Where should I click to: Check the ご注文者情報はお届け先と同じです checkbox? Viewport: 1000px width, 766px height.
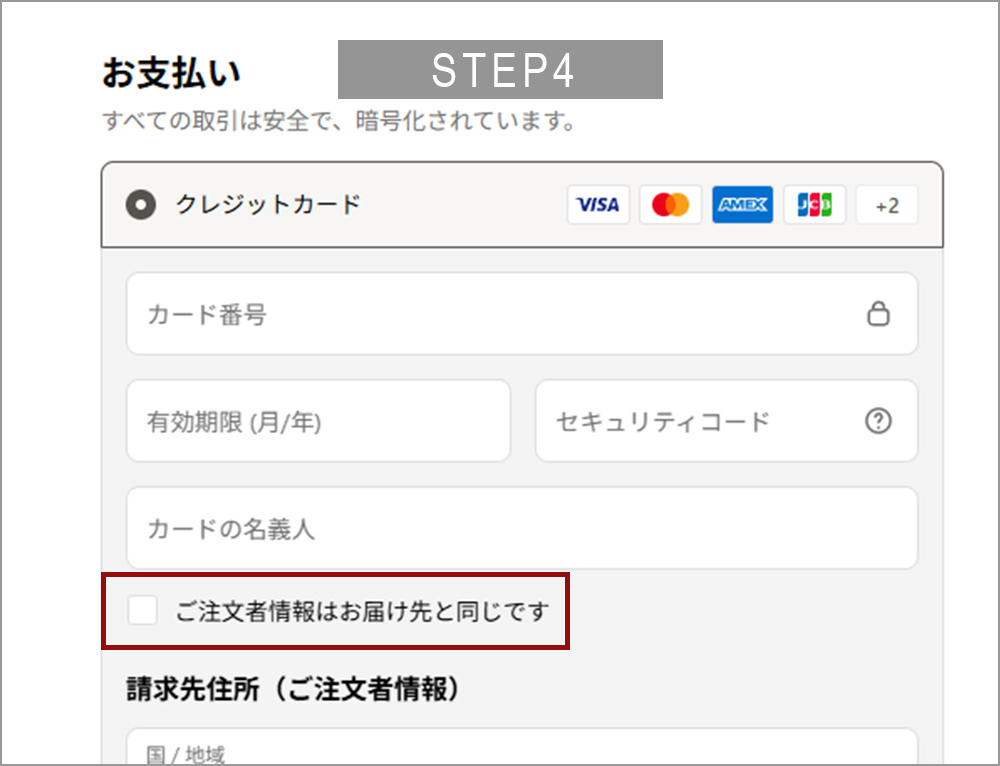pyautogui.click(x=142, y=610)
